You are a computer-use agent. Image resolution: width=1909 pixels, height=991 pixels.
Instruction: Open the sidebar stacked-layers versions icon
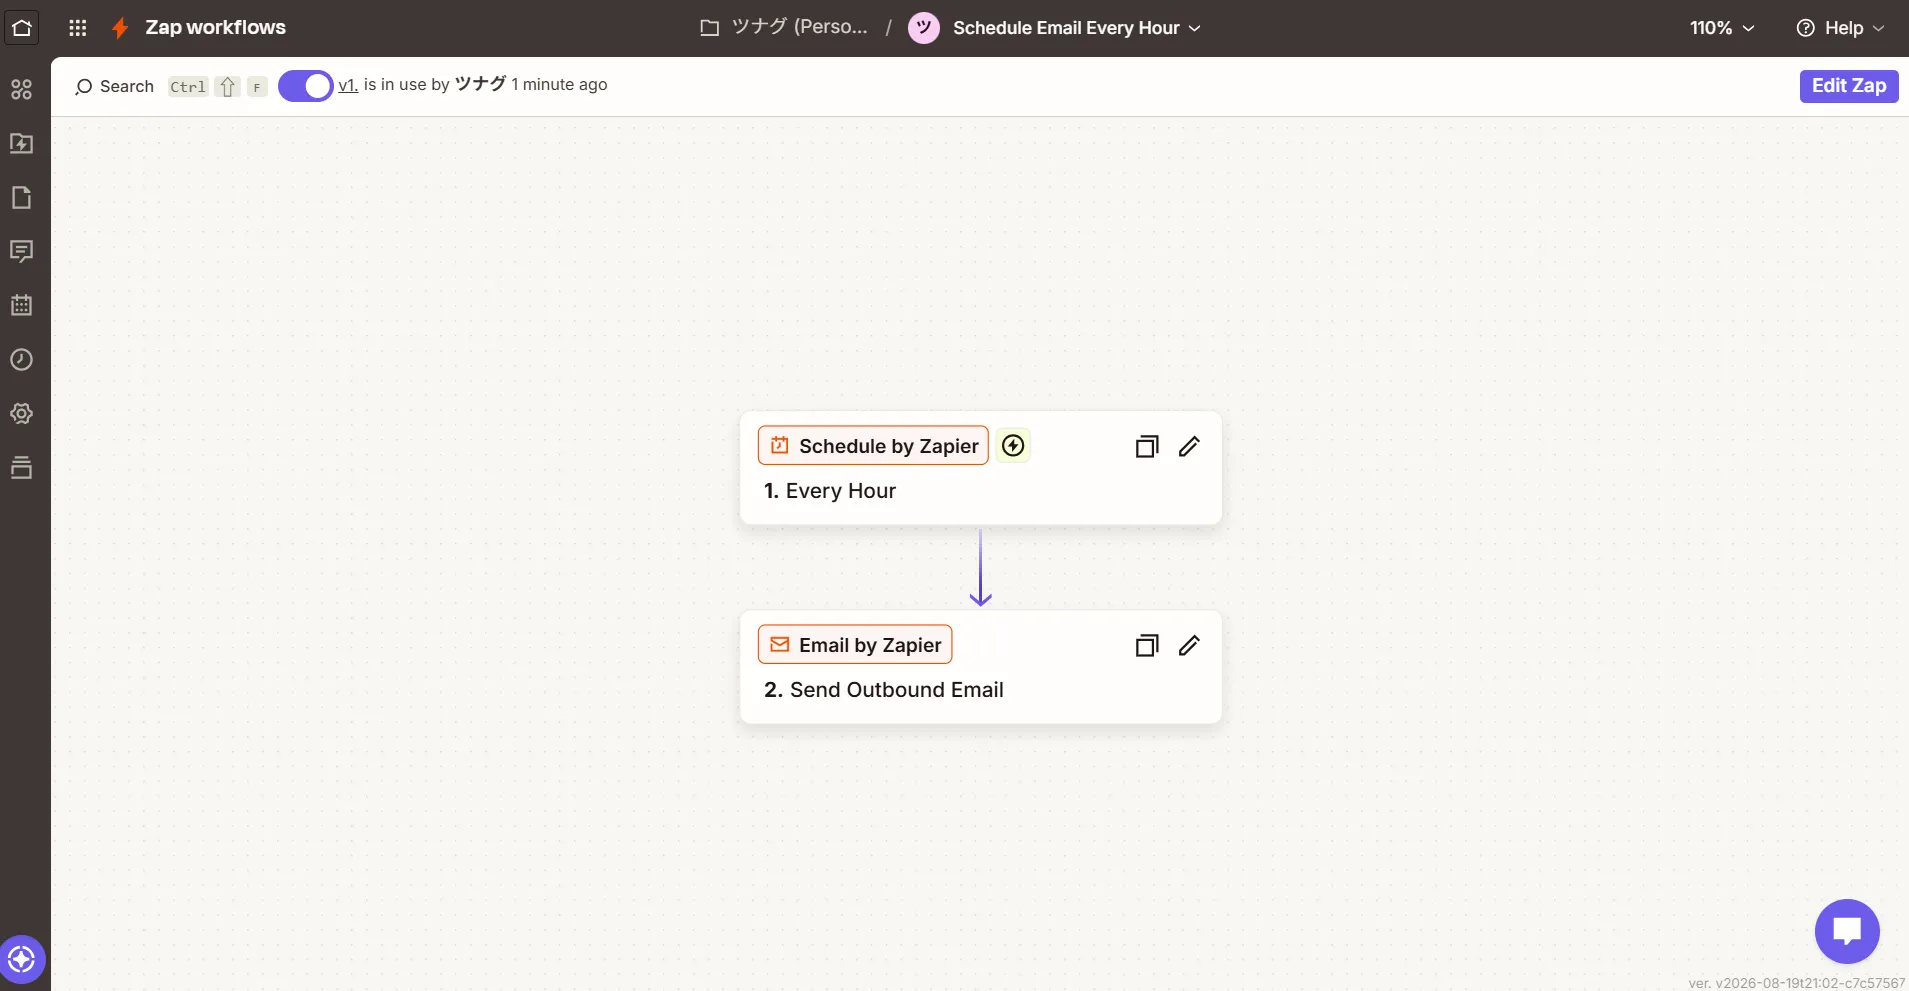click(22, 467)
